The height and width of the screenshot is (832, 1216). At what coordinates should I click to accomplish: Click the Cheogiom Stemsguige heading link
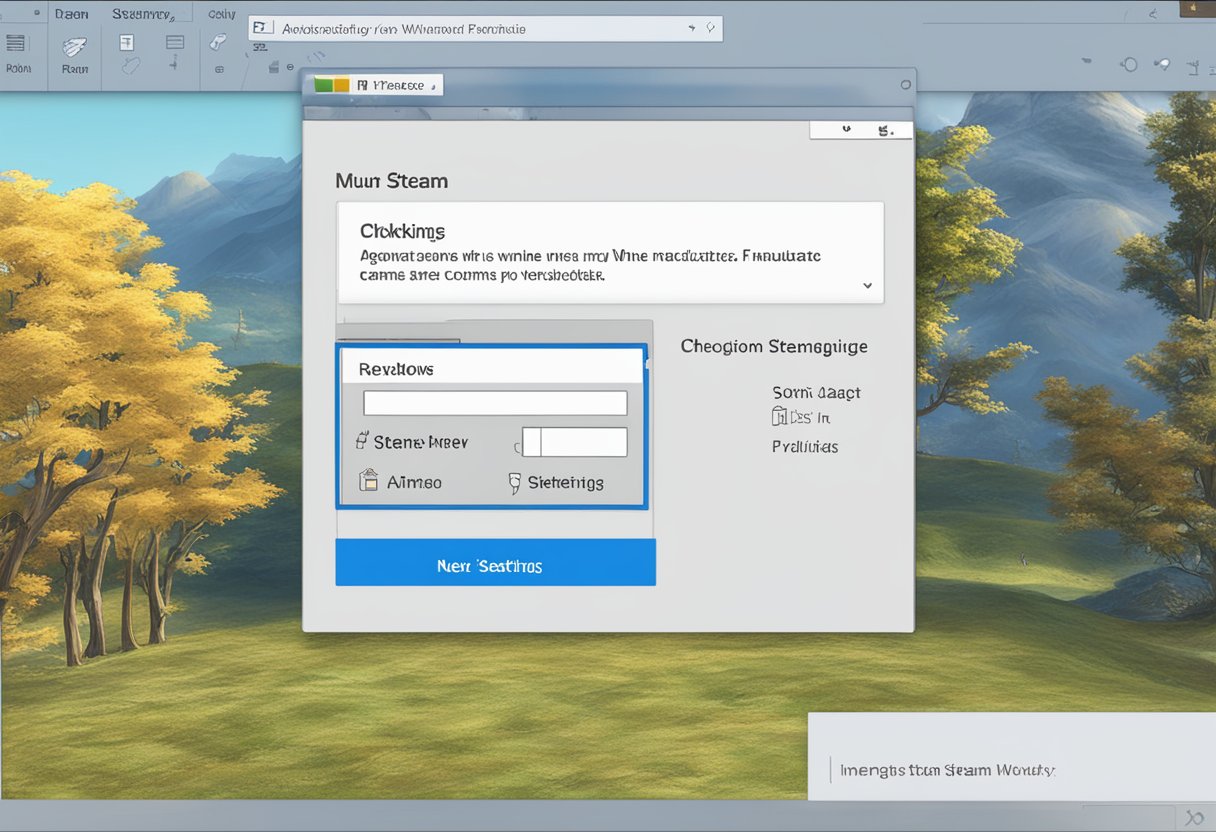click(x=773, y=346)
